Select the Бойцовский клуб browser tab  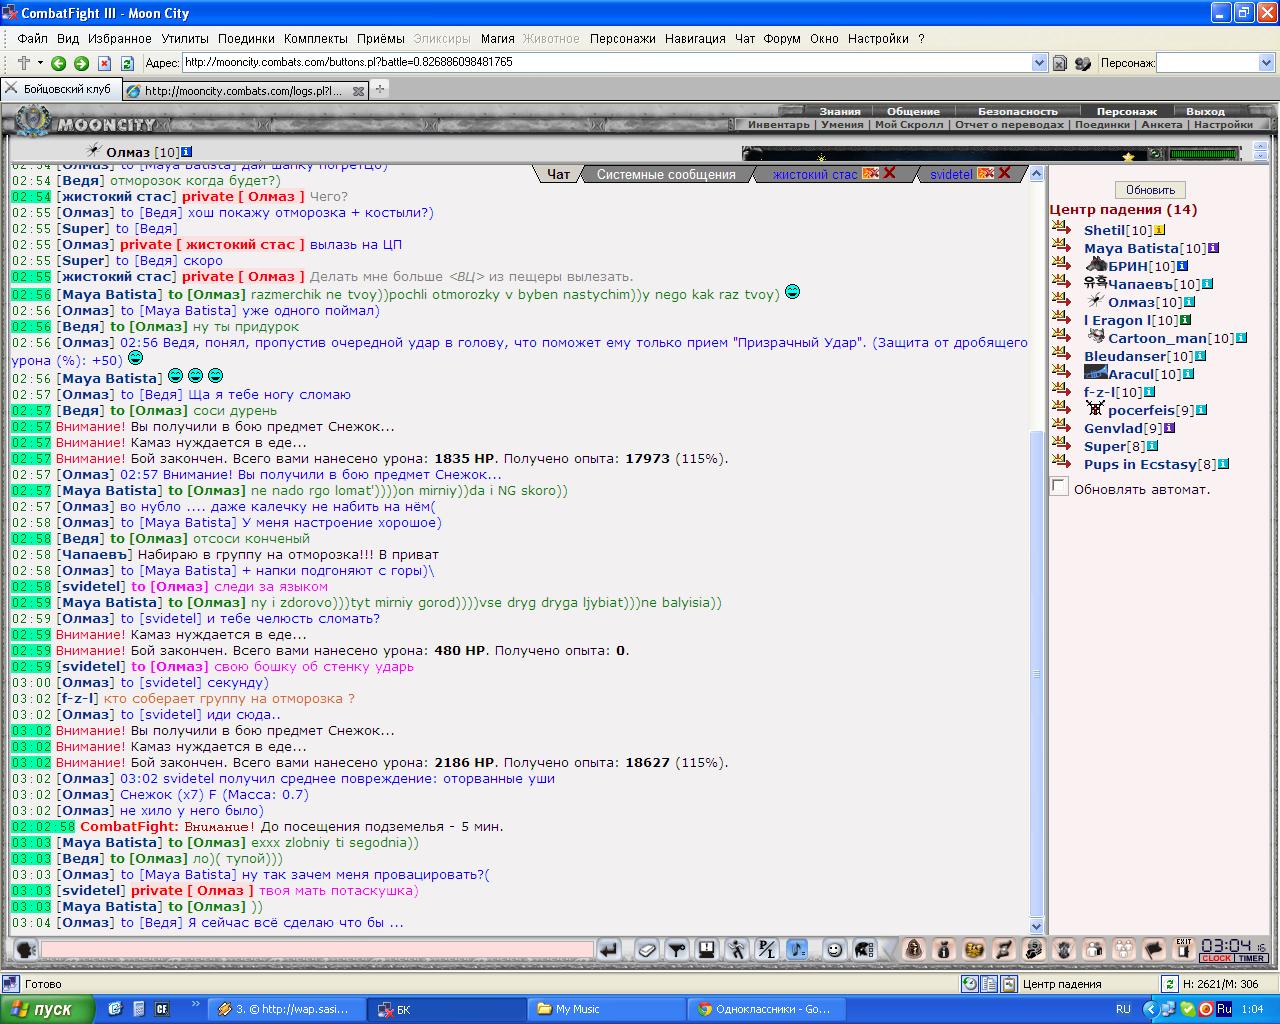click(x=60, y=89)
